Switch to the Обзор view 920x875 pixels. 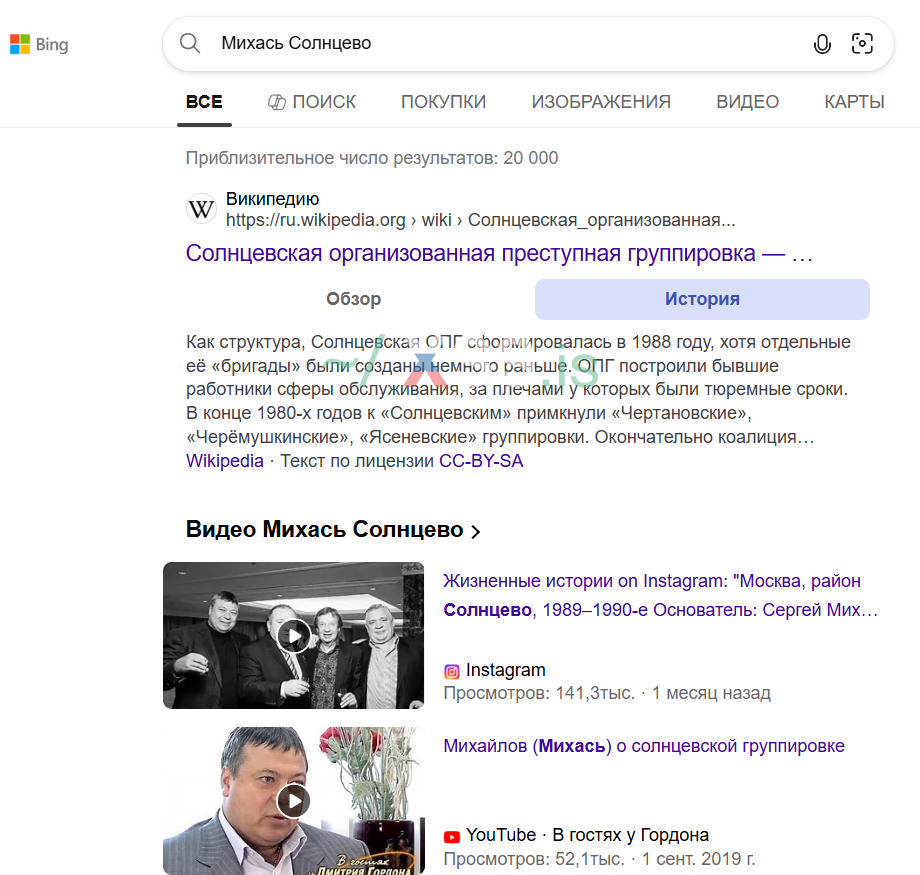tap(353, 298)
